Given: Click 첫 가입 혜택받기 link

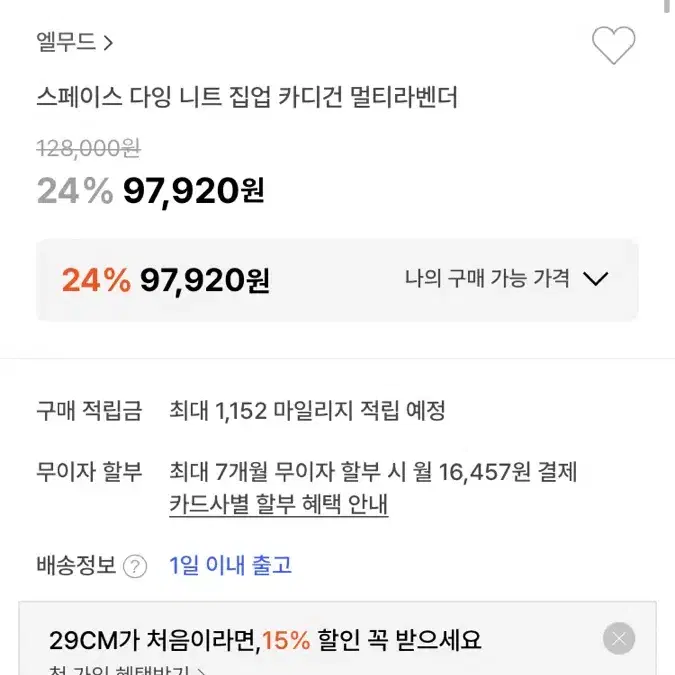Looking at the screenshot, I should (127, 670).
